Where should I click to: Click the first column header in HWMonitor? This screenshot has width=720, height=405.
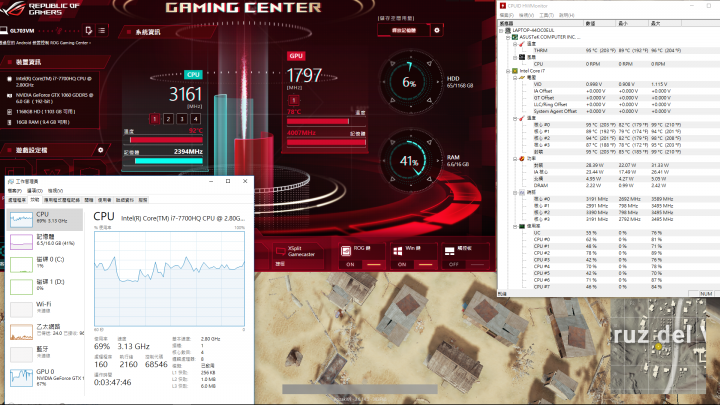541,23
